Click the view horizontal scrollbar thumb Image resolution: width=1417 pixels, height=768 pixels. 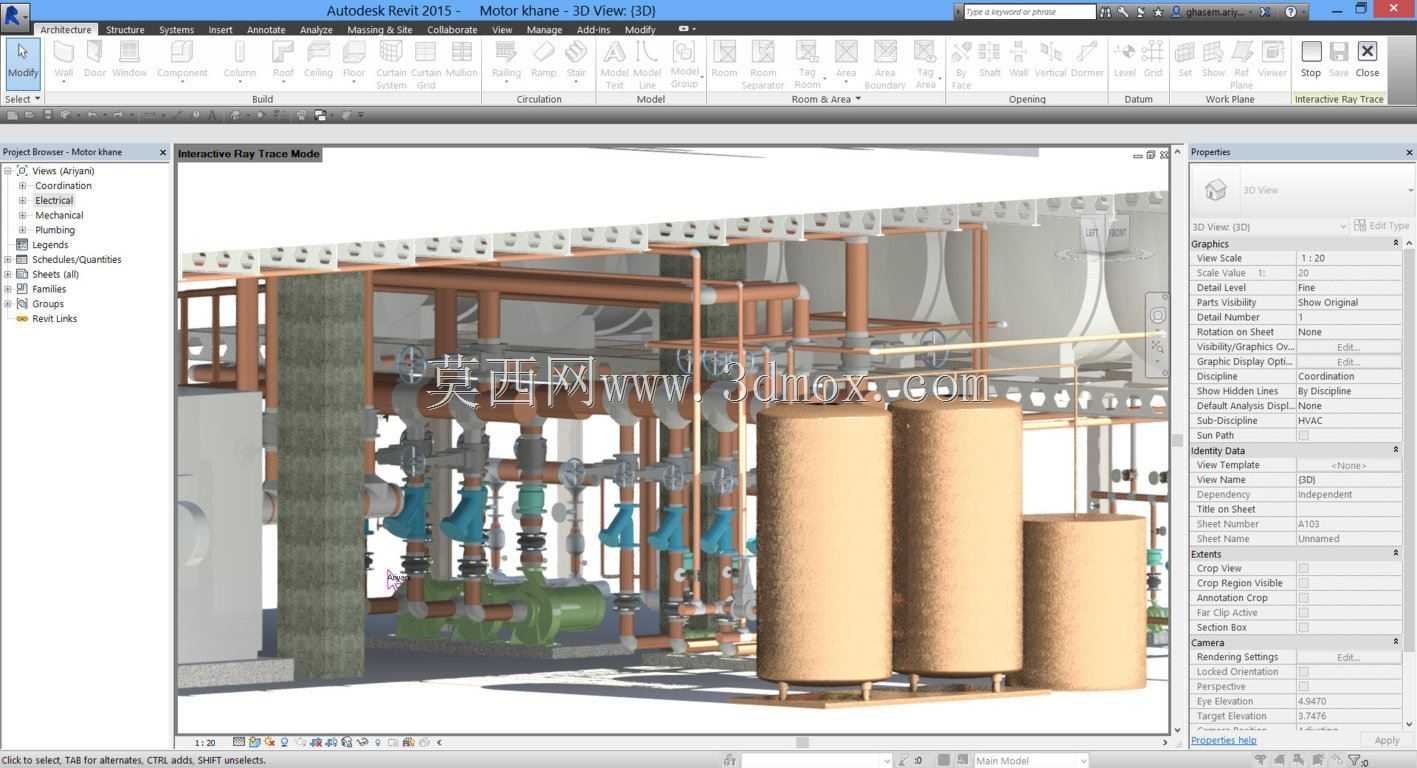pyautogui.click(x=802, y=742)
